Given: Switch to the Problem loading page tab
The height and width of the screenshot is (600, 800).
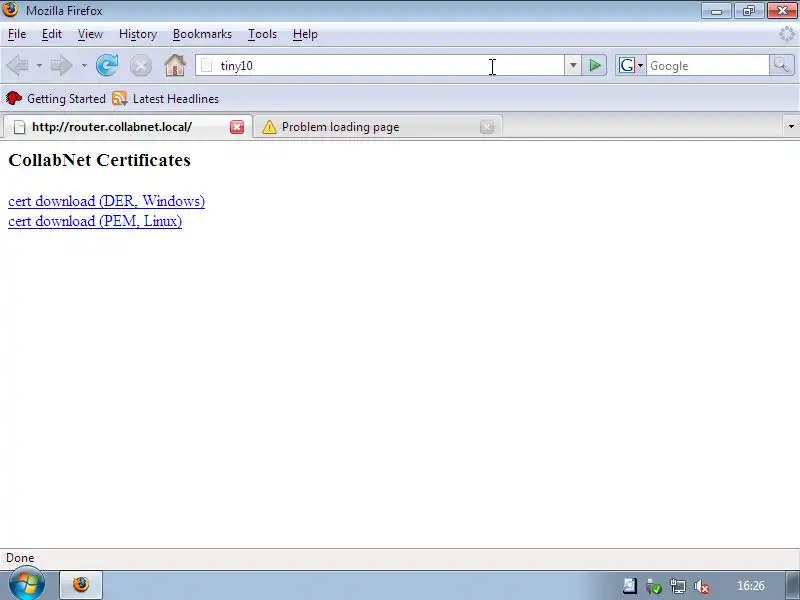Looking at the screenshot, I should (378, 127).
